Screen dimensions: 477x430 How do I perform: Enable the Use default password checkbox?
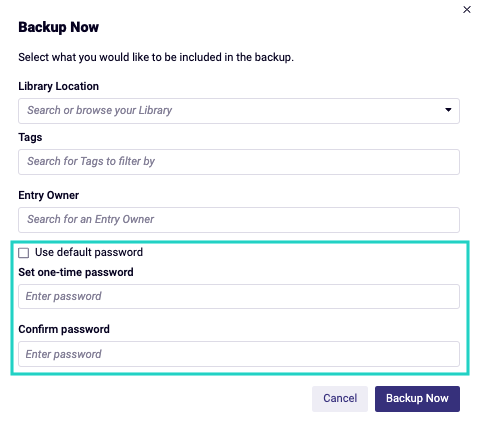[x=23, y=253]
